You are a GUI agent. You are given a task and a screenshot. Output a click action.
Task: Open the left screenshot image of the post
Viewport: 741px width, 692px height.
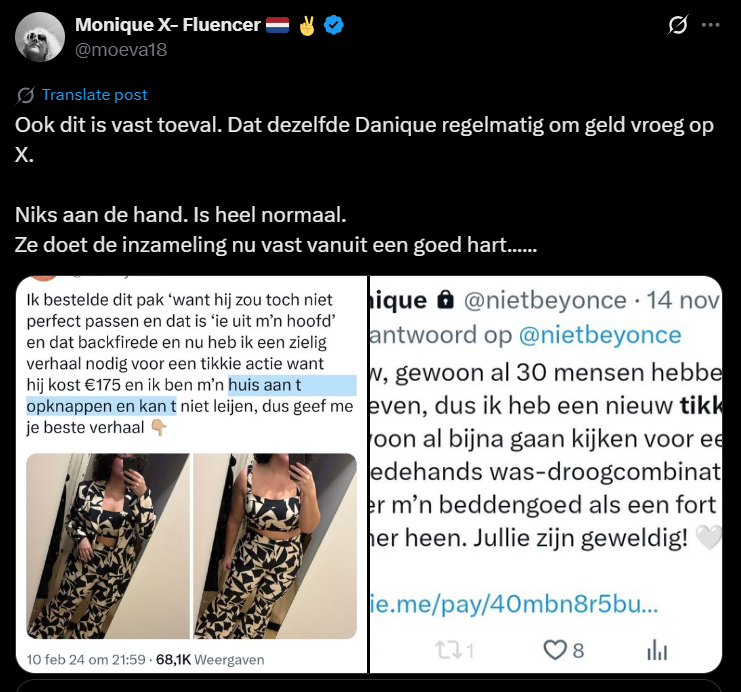click(x=191, y=474)
